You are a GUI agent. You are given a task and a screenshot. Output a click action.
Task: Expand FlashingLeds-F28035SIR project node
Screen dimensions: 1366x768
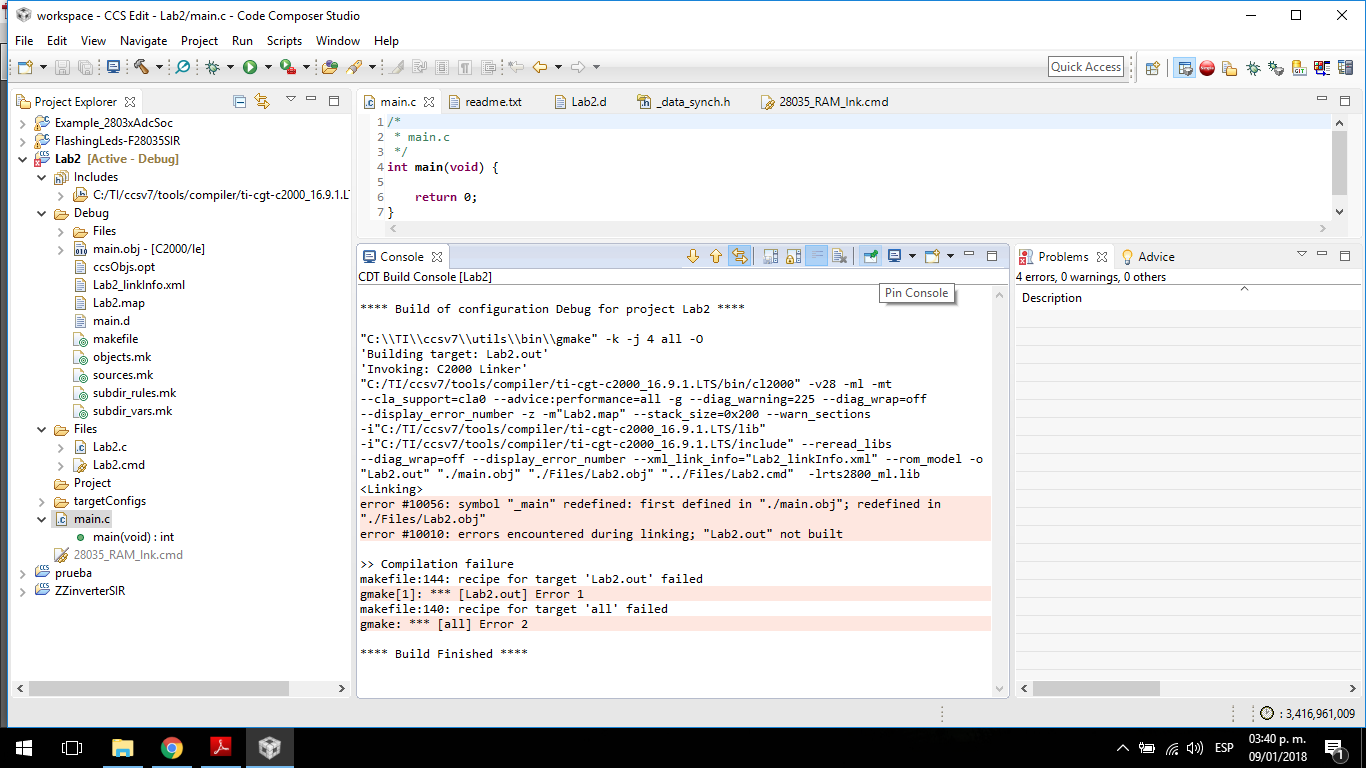(23, 141)
